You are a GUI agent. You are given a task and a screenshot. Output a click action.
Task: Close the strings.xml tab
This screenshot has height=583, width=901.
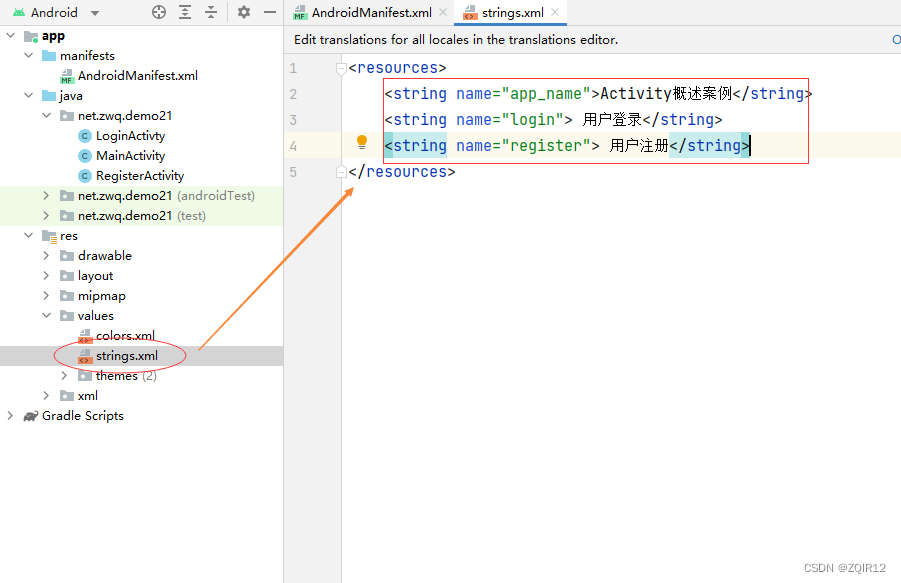coord(555,12)
